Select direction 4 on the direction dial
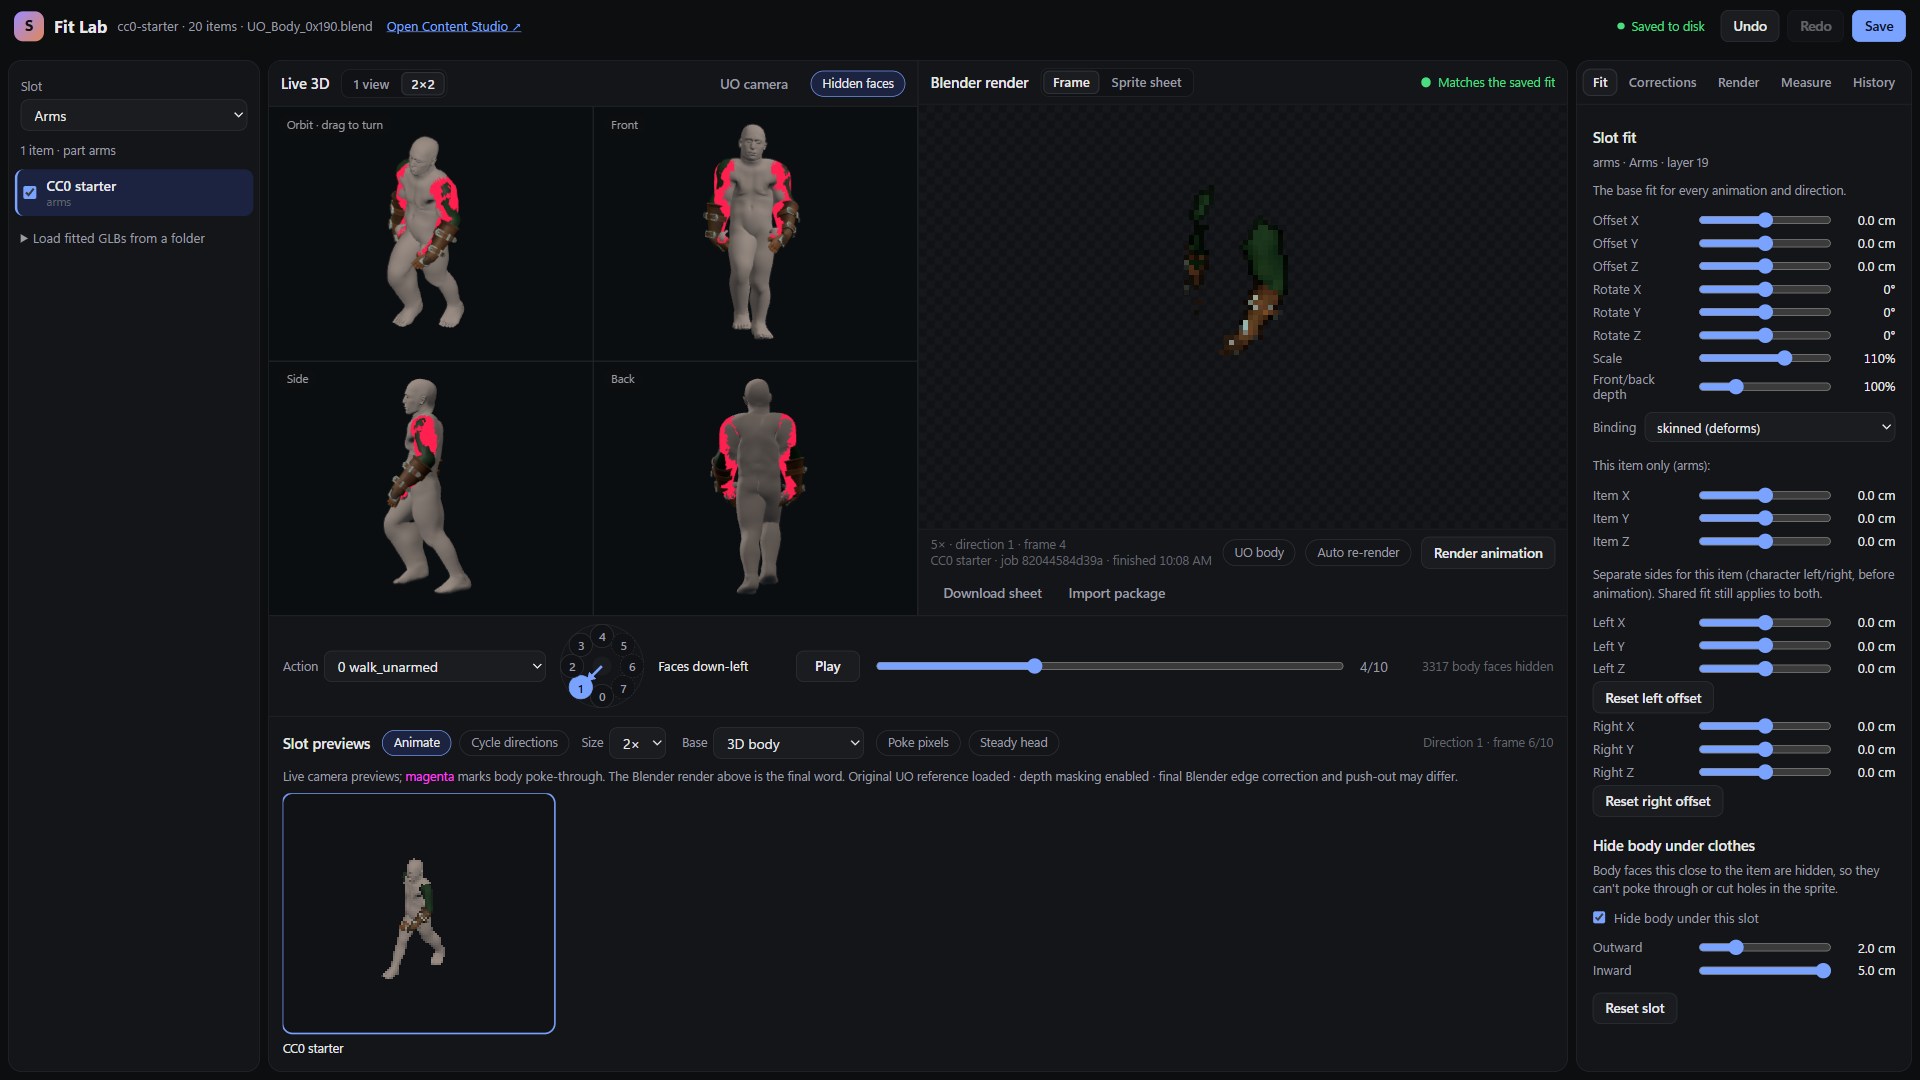The height and width of the screenshot is (1080, 1920). click(602, 636)
